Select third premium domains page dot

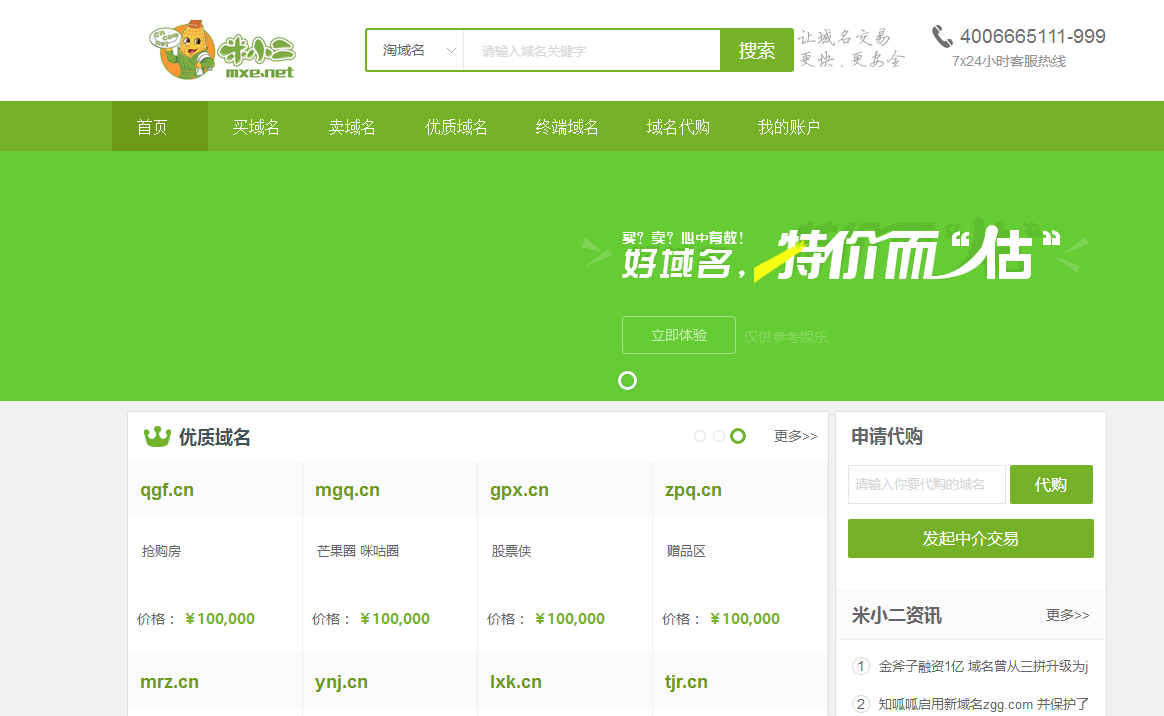(x=738, y=436)
